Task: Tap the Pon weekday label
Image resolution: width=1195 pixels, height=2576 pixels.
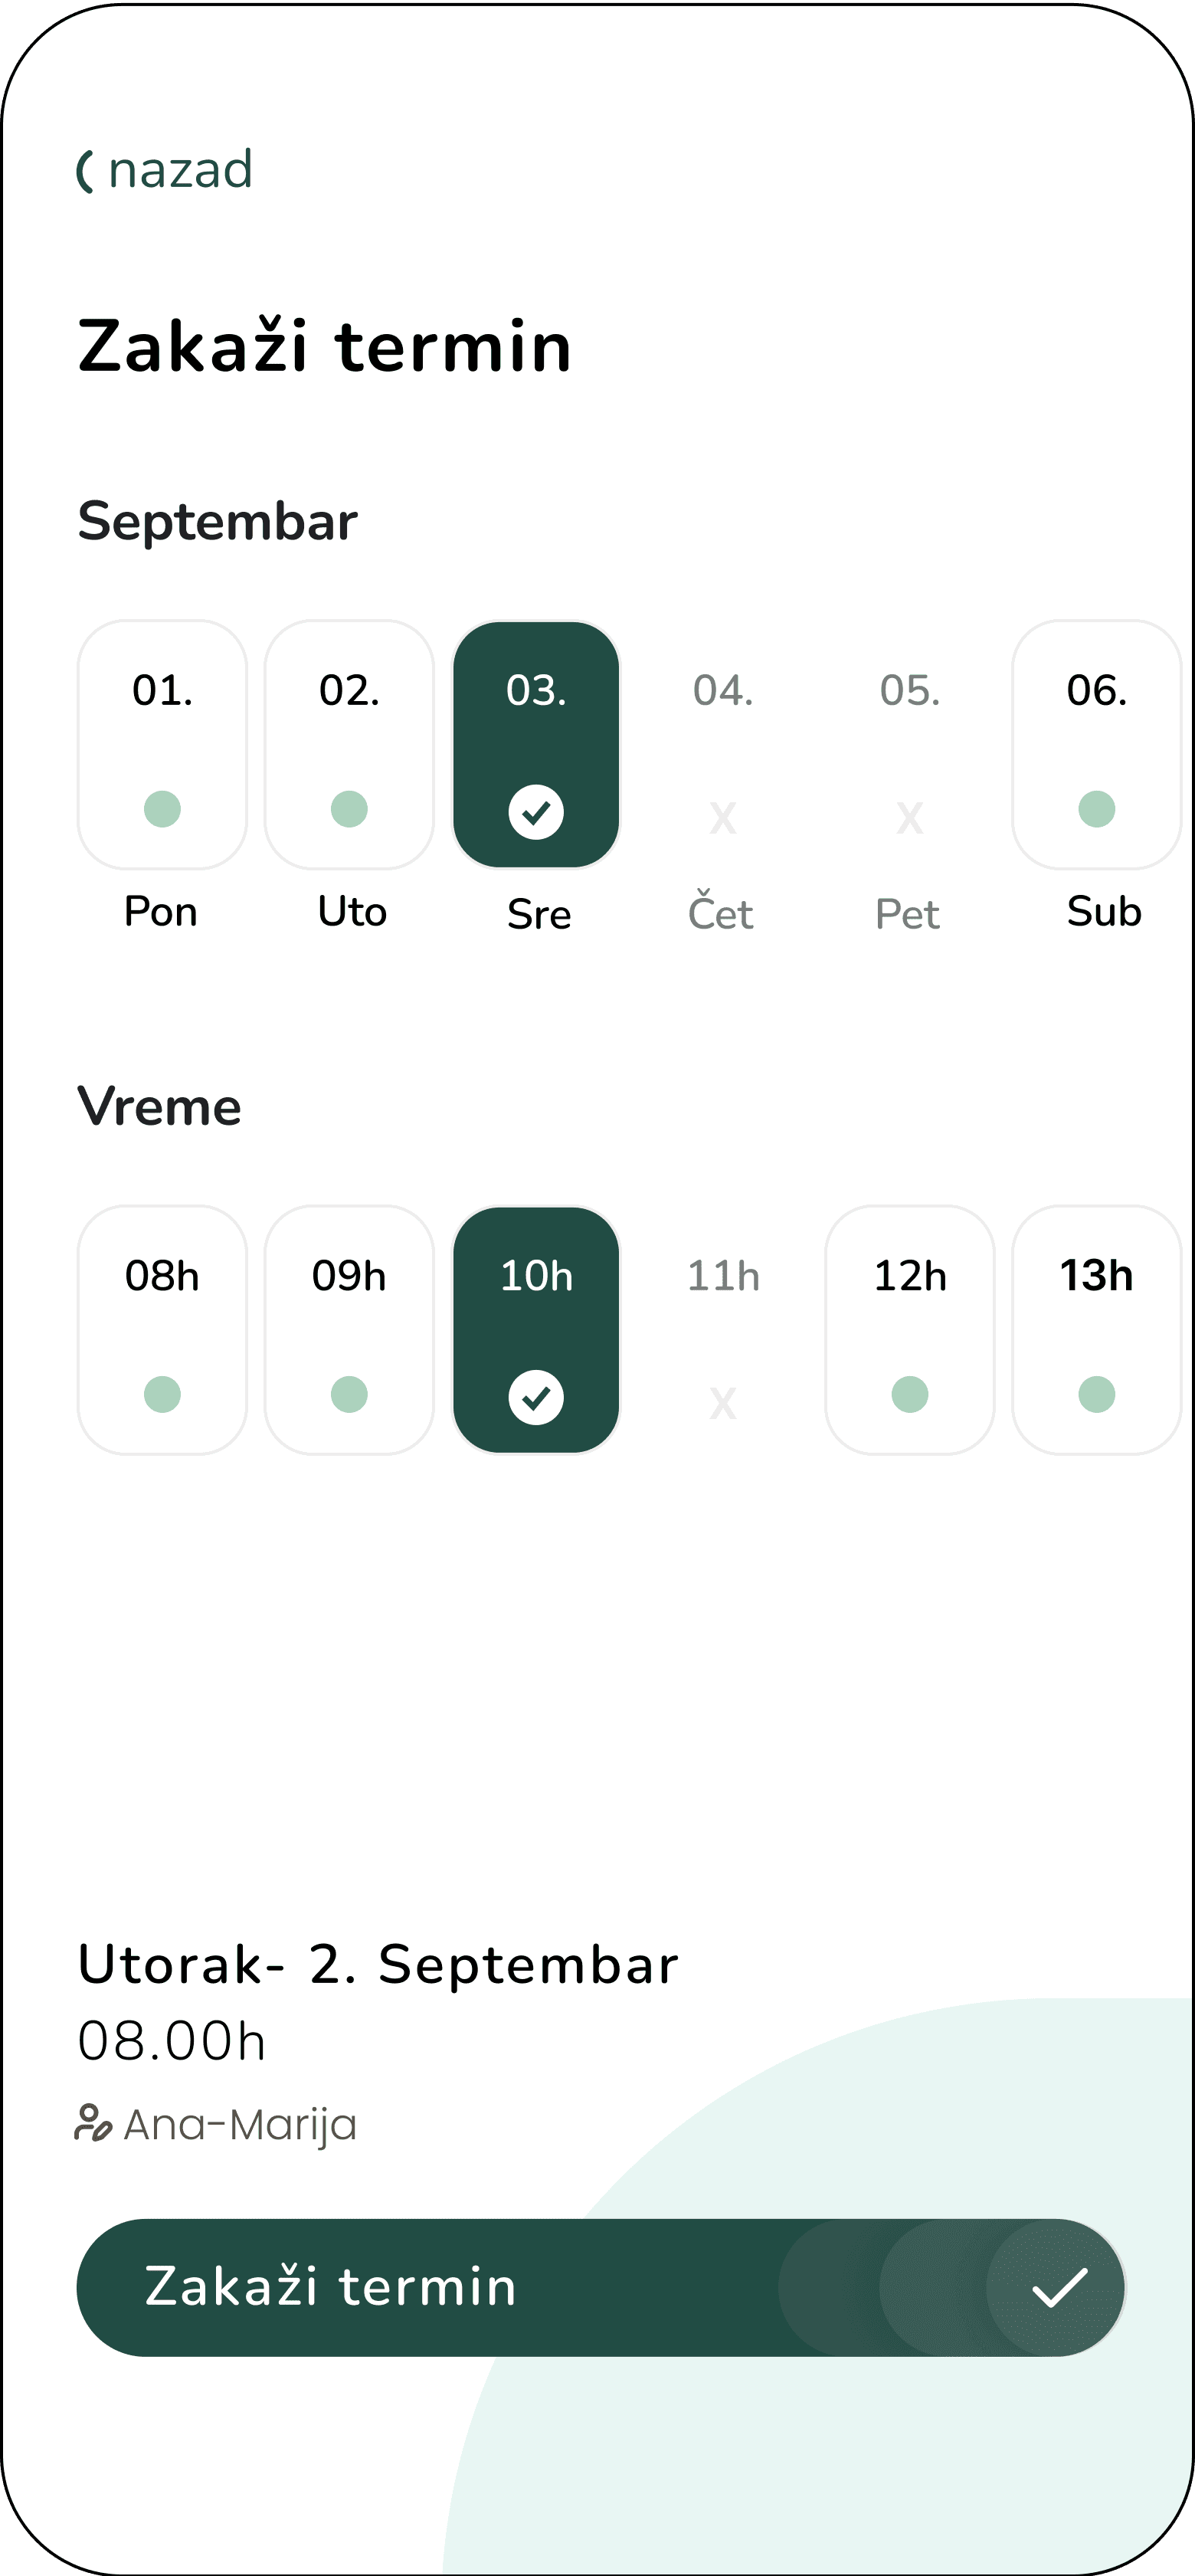Action: [161, 912]
